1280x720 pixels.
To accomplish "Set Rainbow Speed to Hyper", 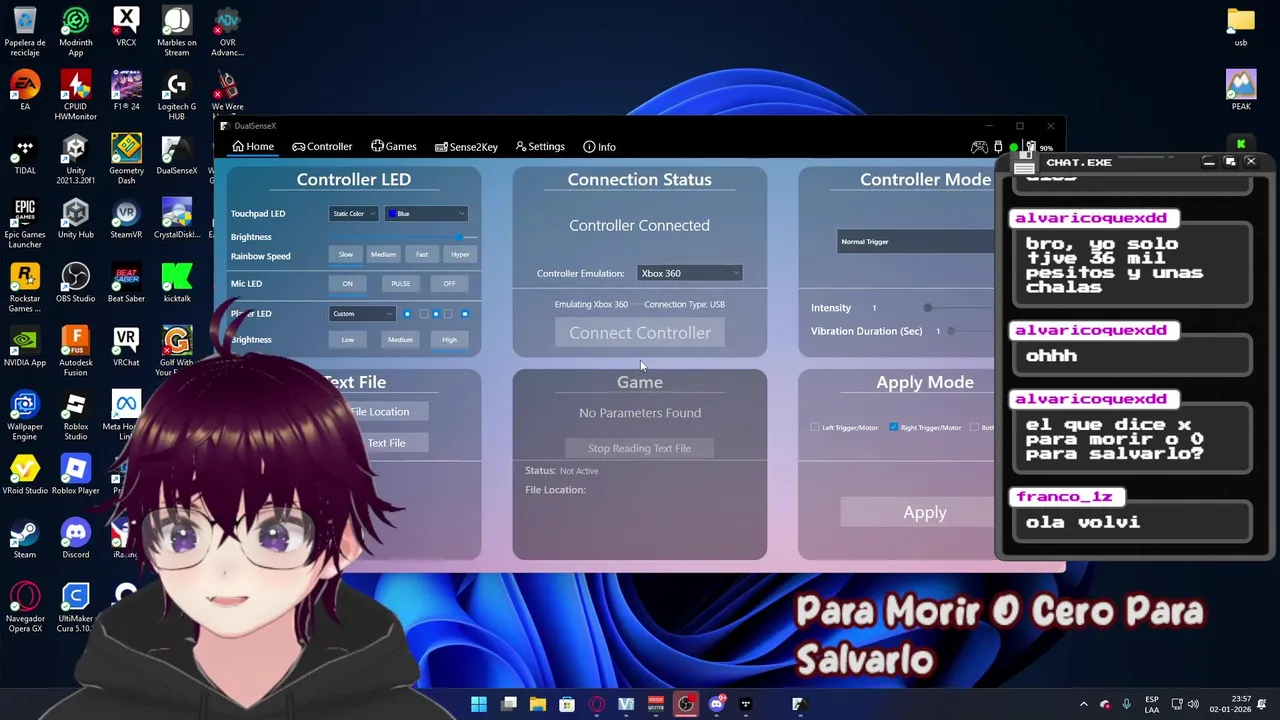I will [x=460, y=254].
